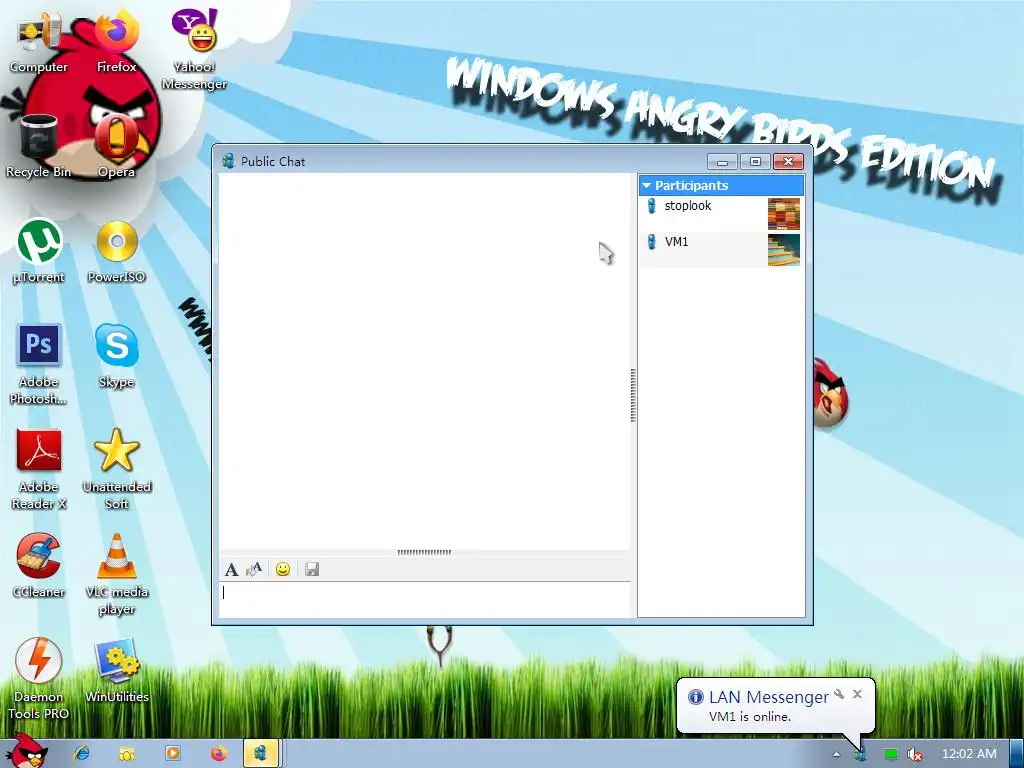Click the Show desktop button at taskbar edge
Image resolution: width=1024 pixels, height=768 pixels.
[1017, 754]
